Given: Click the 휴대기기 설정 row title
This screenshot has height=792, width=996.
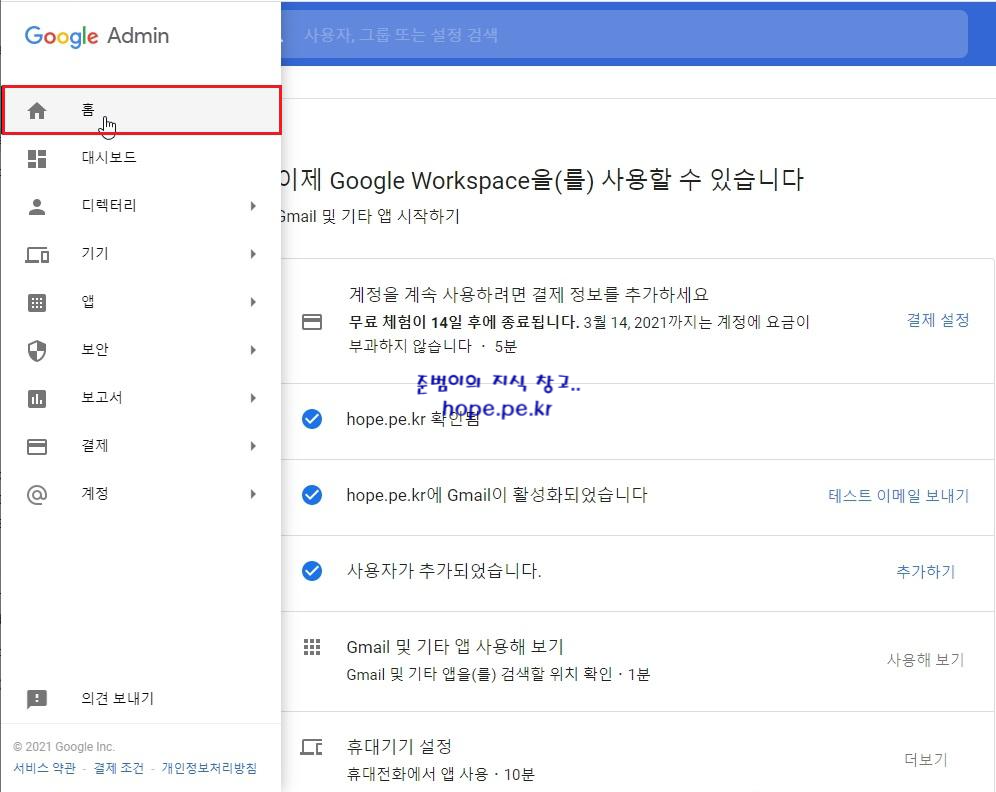Looking at the screenshot, I should [x=399, y=746].
